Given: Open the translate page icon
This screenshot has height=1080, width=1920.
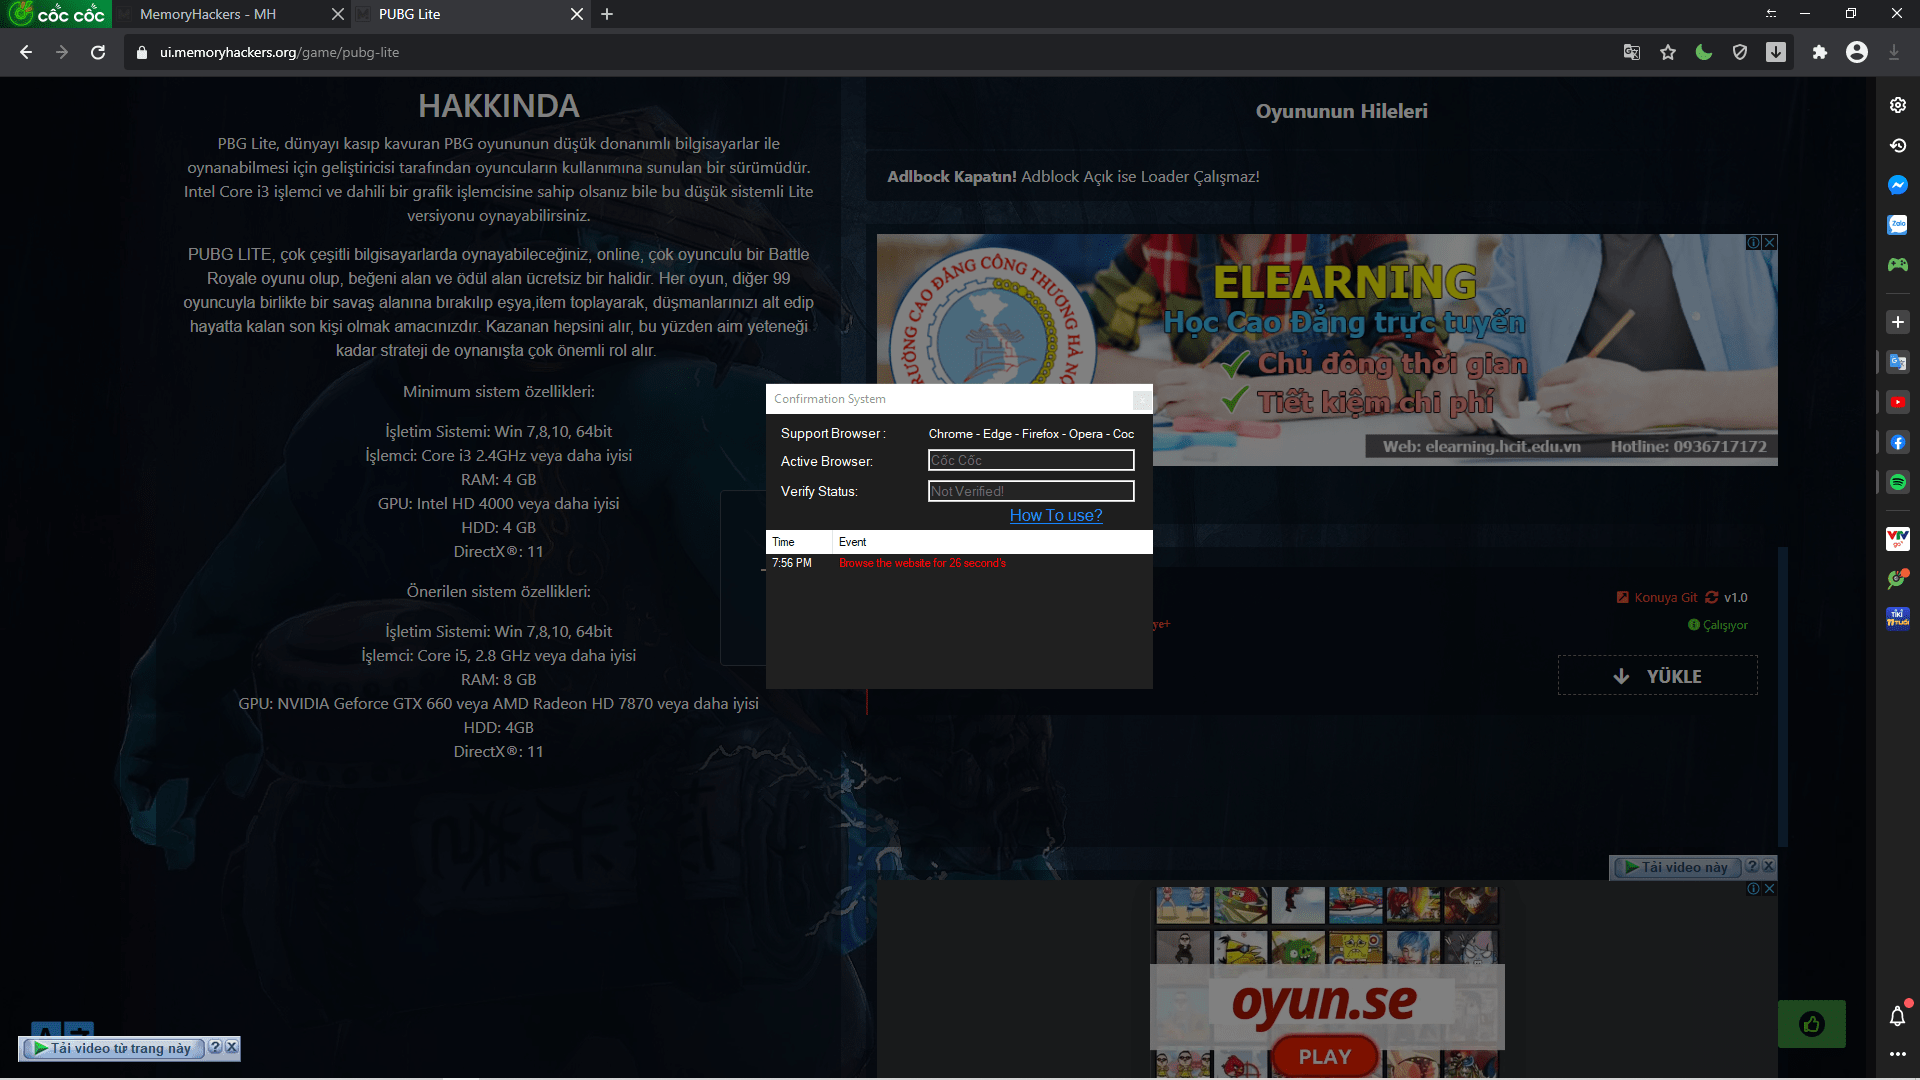Looking at the screenshot, I should pos(1632,53).
